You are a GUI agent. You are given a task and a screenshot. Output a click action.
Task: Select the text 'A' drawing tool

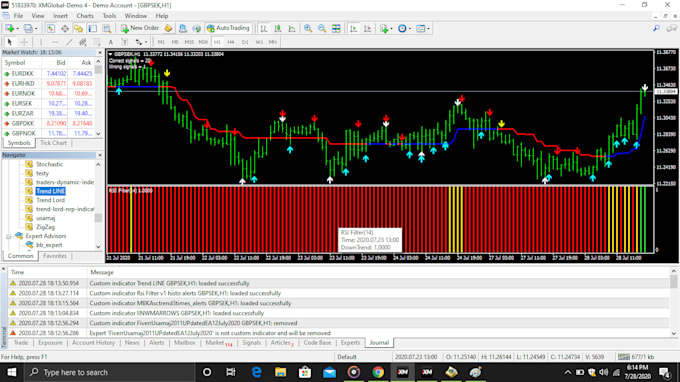pyautogui.click(x=111, y=42)
